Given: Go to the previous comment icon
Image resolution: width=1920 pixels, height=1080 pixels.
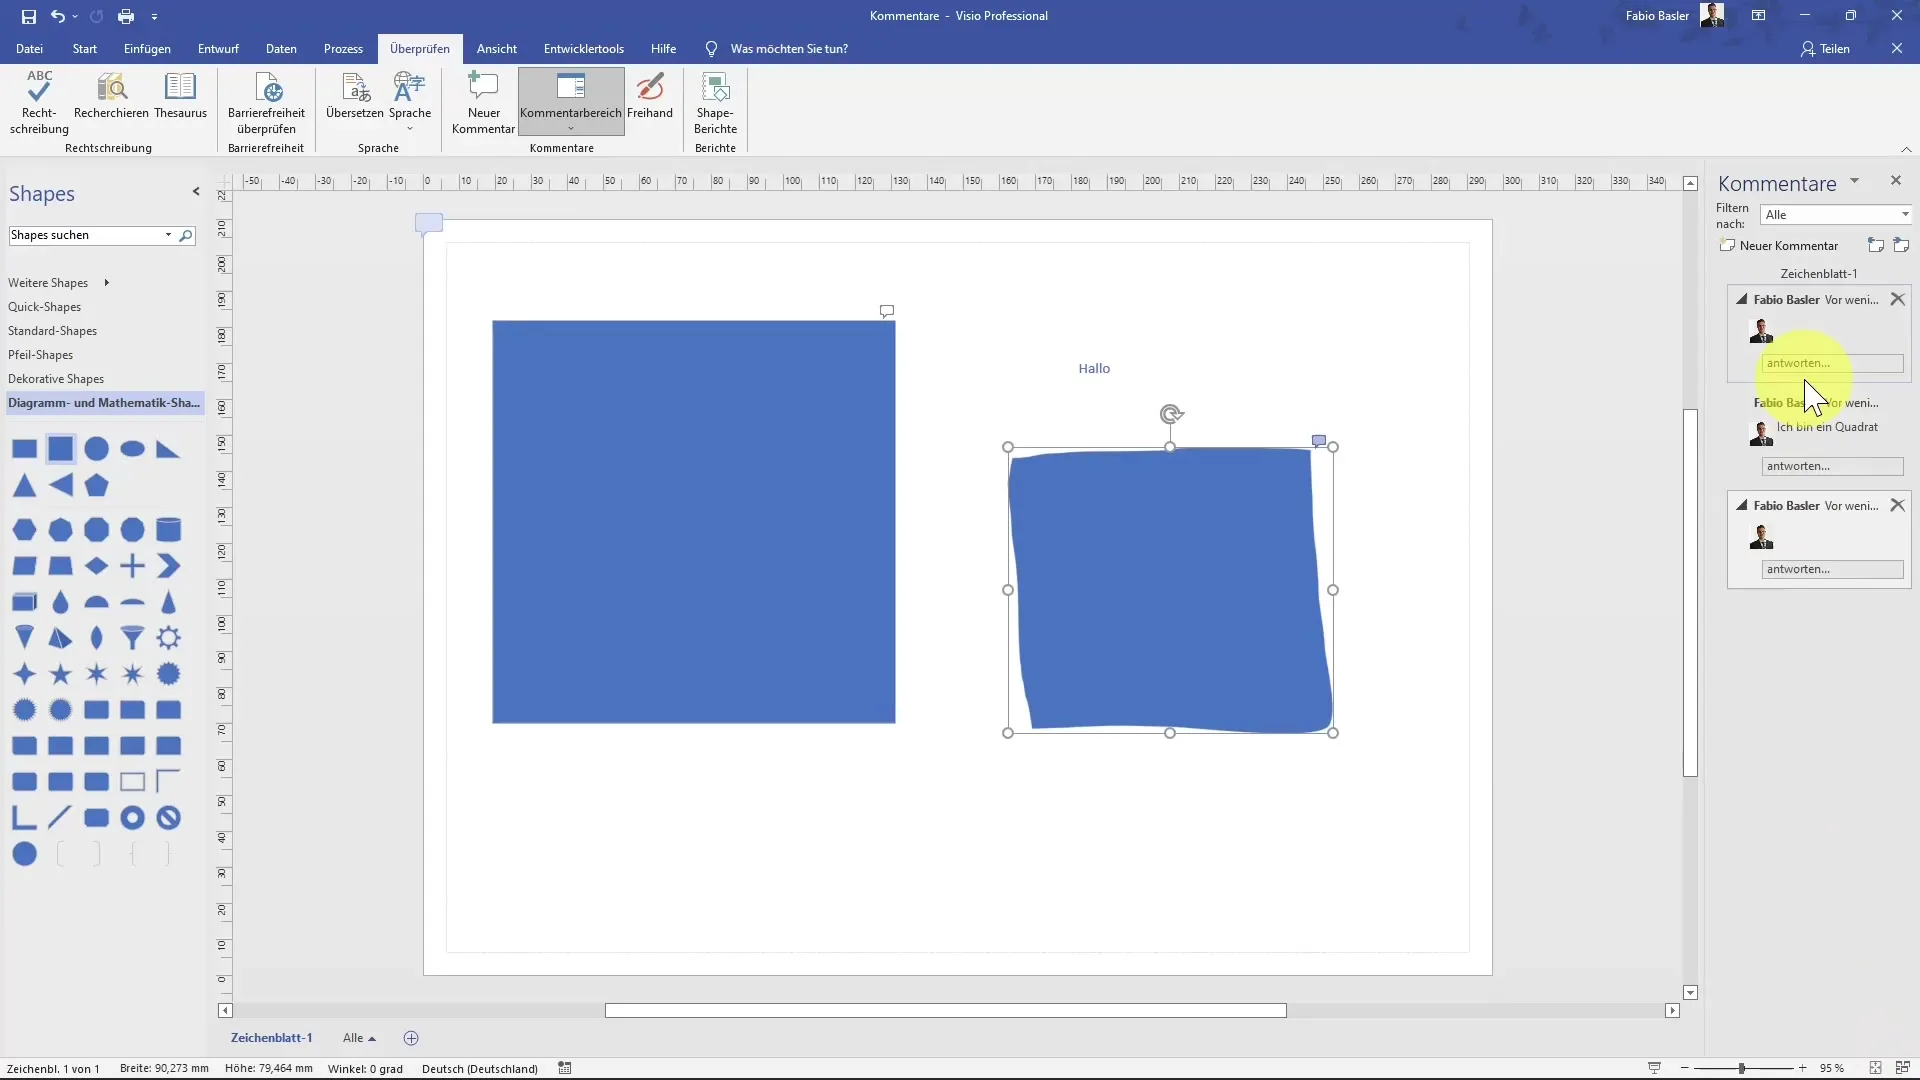Looking at the screenshot, I should tap(1875, 245).
